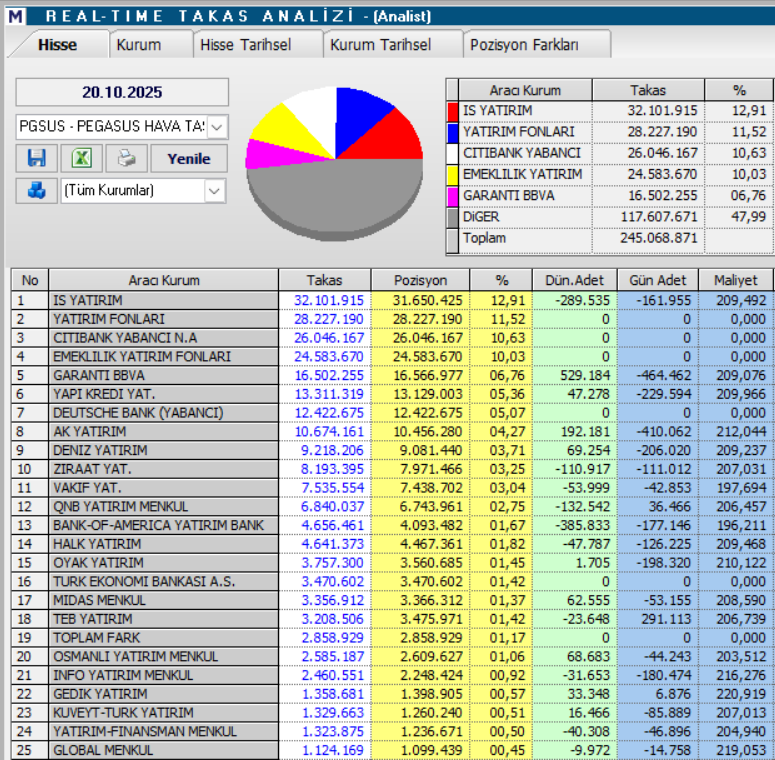The image size is (775, 760).
Task: Select the GLOBAL MENKUL row
Action: pos(392,751)
